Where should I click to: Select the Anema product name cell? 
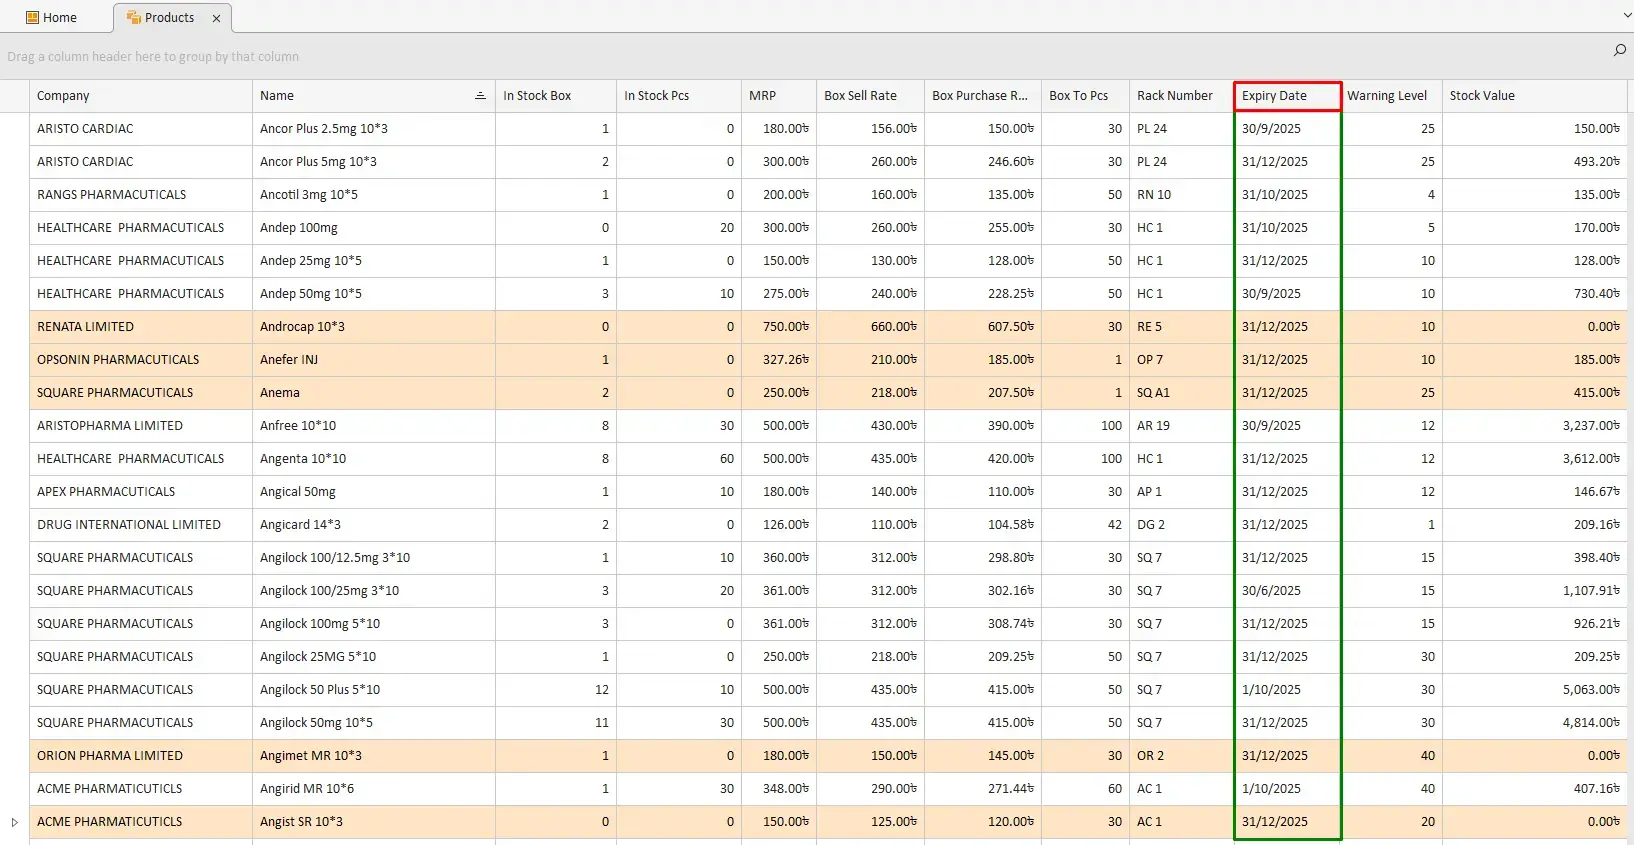(x=374, y=393)
